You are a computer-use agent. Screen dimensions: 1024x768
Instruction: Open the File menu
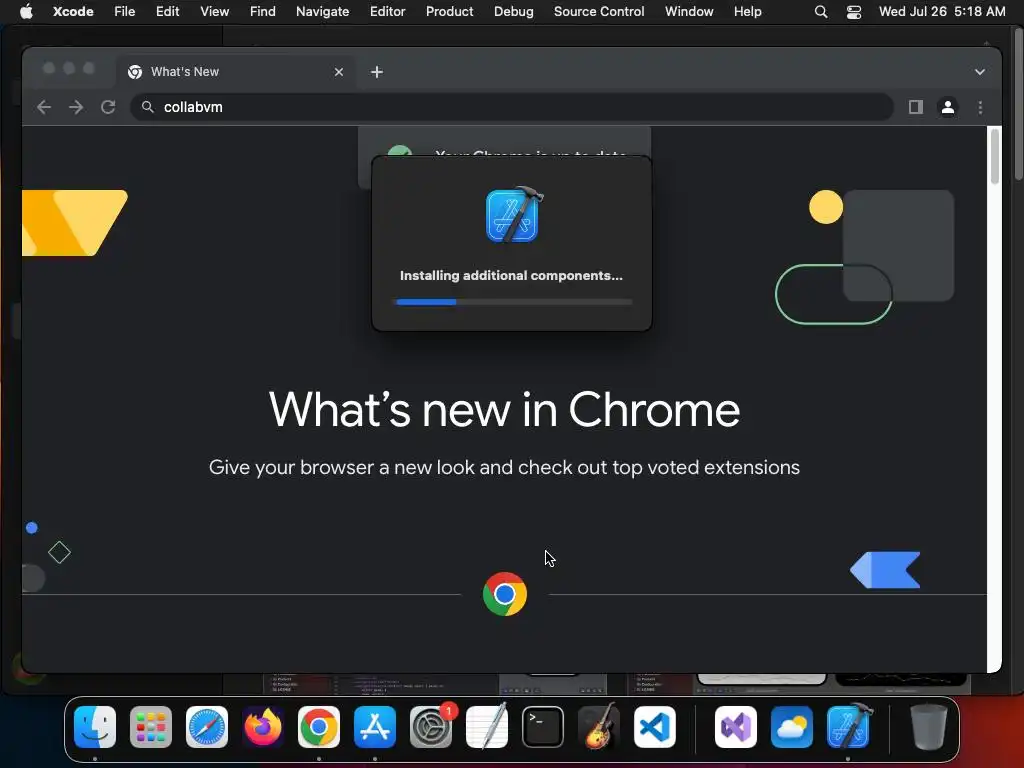(124, 12)
